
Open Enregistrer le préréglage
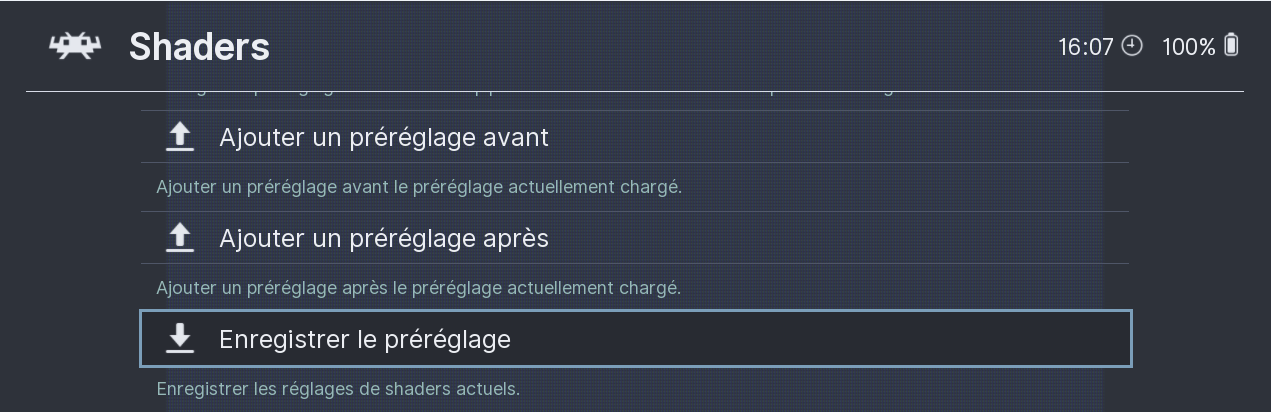[x=365, y=339]
